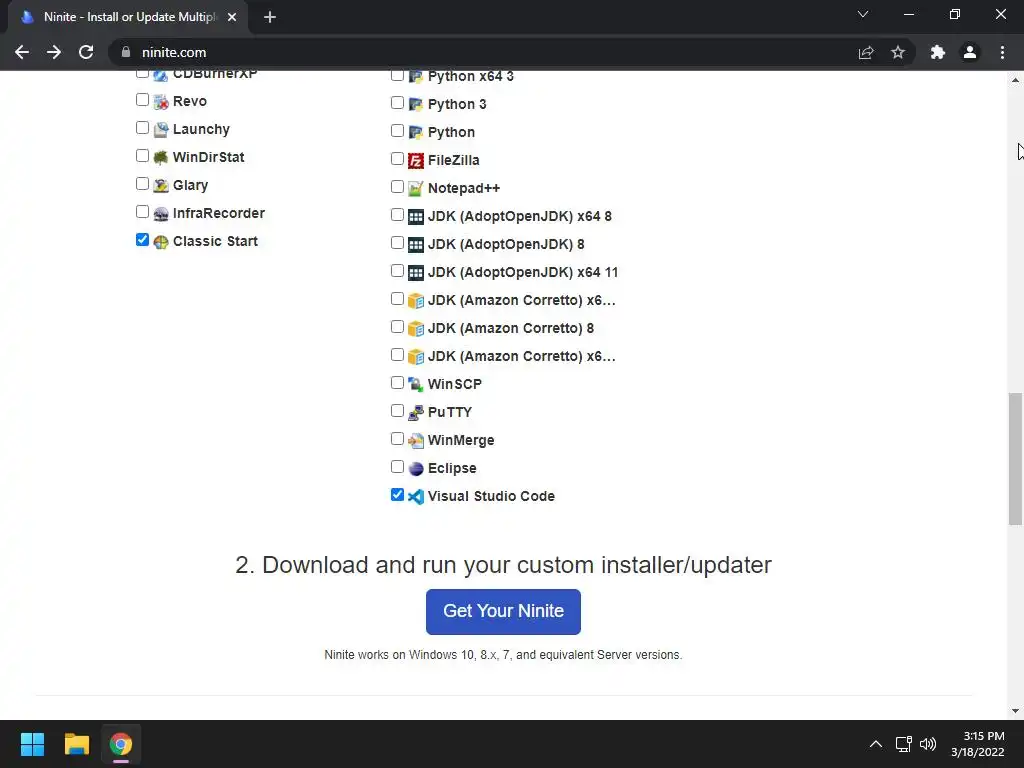Click the JDK Amazon Corretto 8 icon
This screenshot has height=768, width=1024.
[415, 328]
